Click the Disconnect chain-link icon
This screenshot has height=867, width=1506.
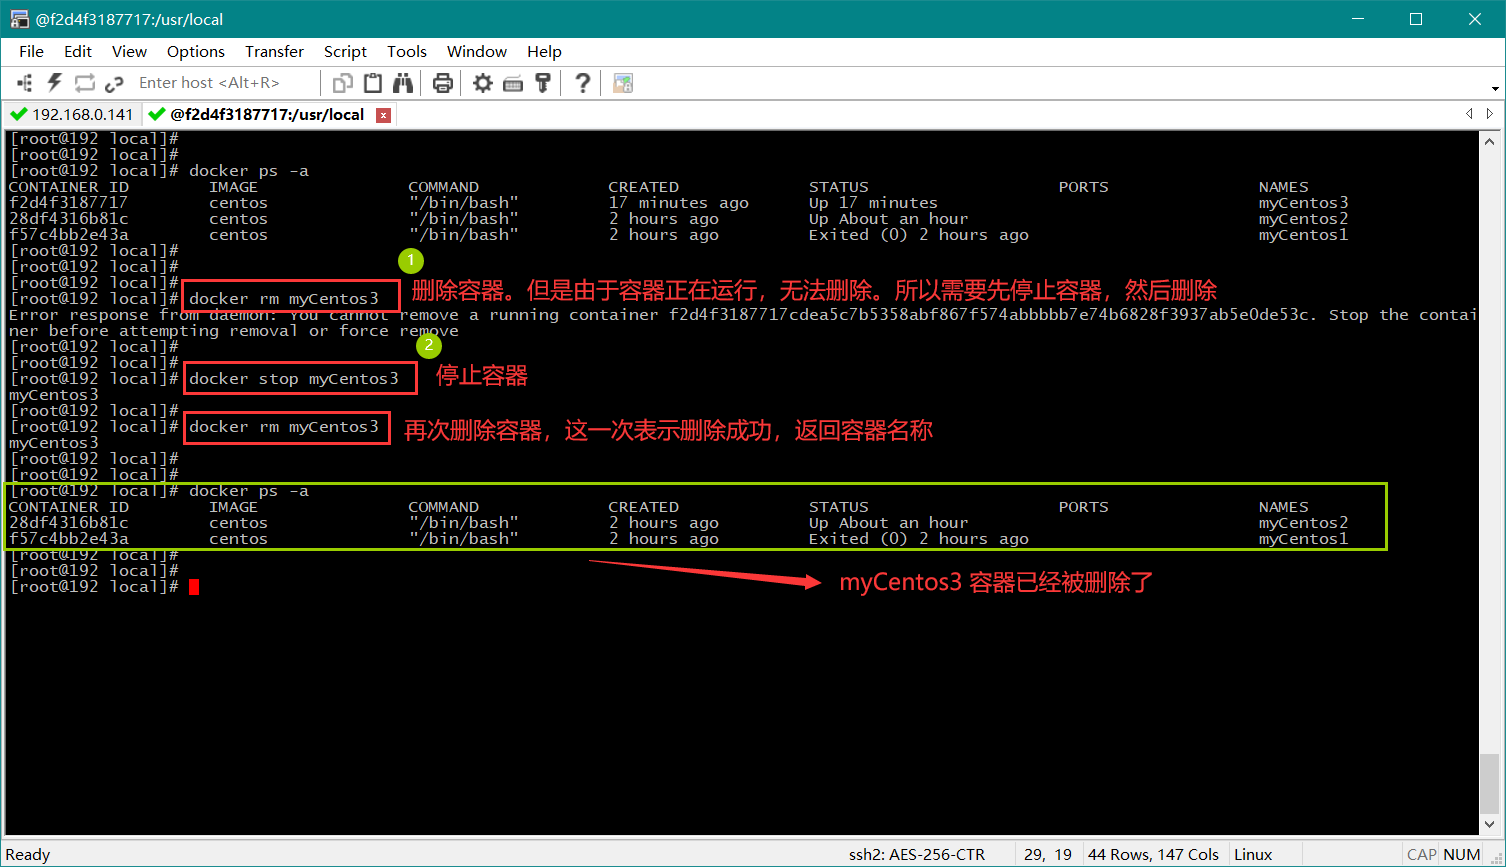pyautogui.click(x=114, y=83)
